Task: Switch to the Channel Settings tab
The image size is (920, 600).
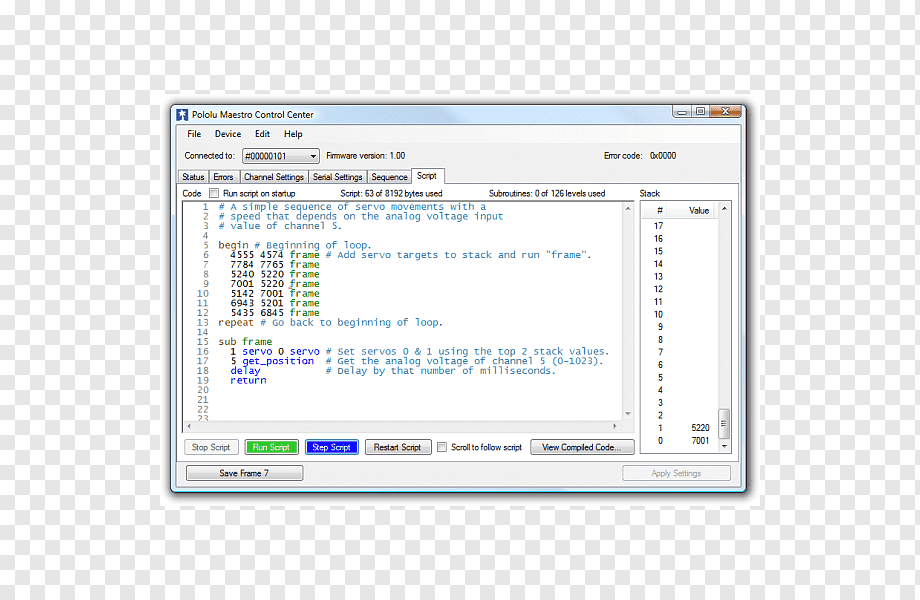Action: tap(274, 177)
